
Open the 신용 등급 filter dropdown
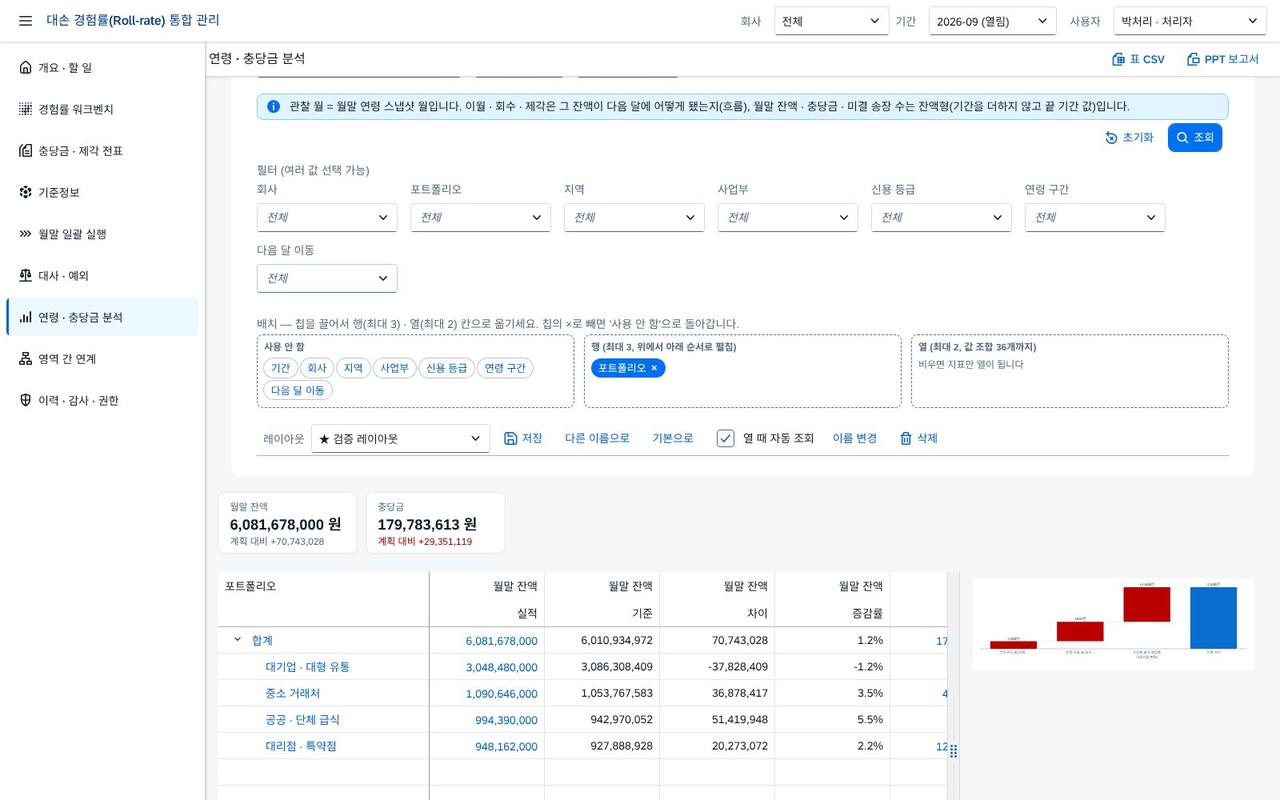click(x=941, y=217)
